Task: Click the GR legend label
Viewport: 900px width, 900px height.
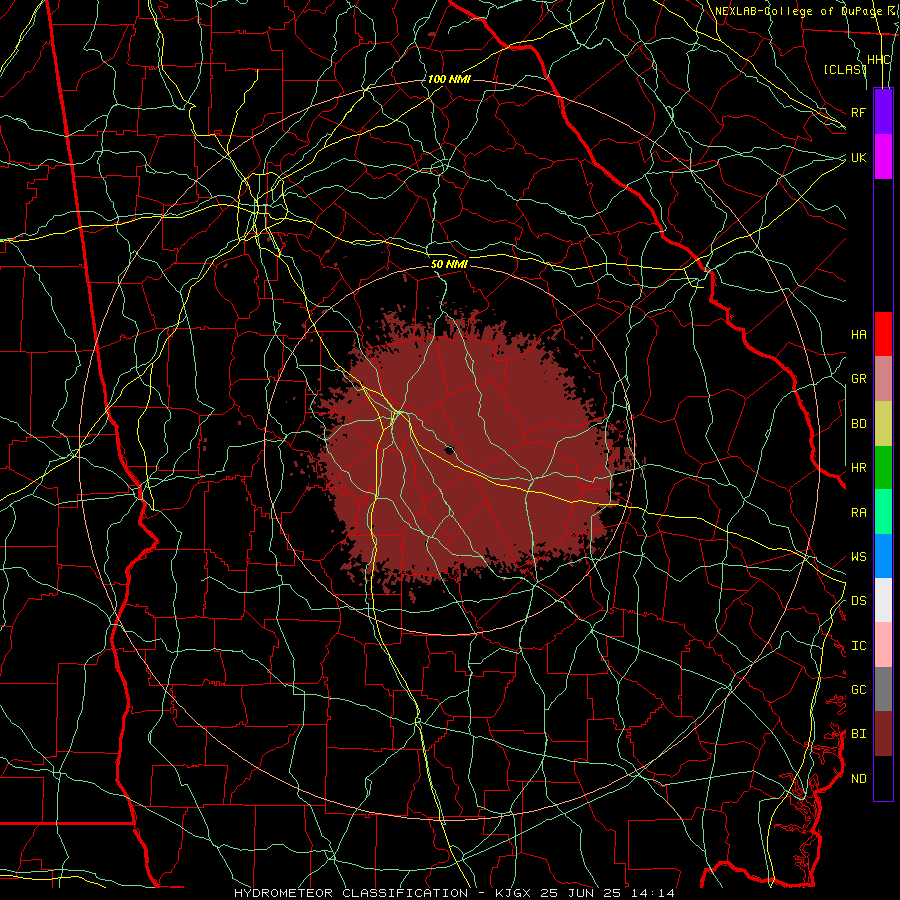Action: [x=858, y=379]
